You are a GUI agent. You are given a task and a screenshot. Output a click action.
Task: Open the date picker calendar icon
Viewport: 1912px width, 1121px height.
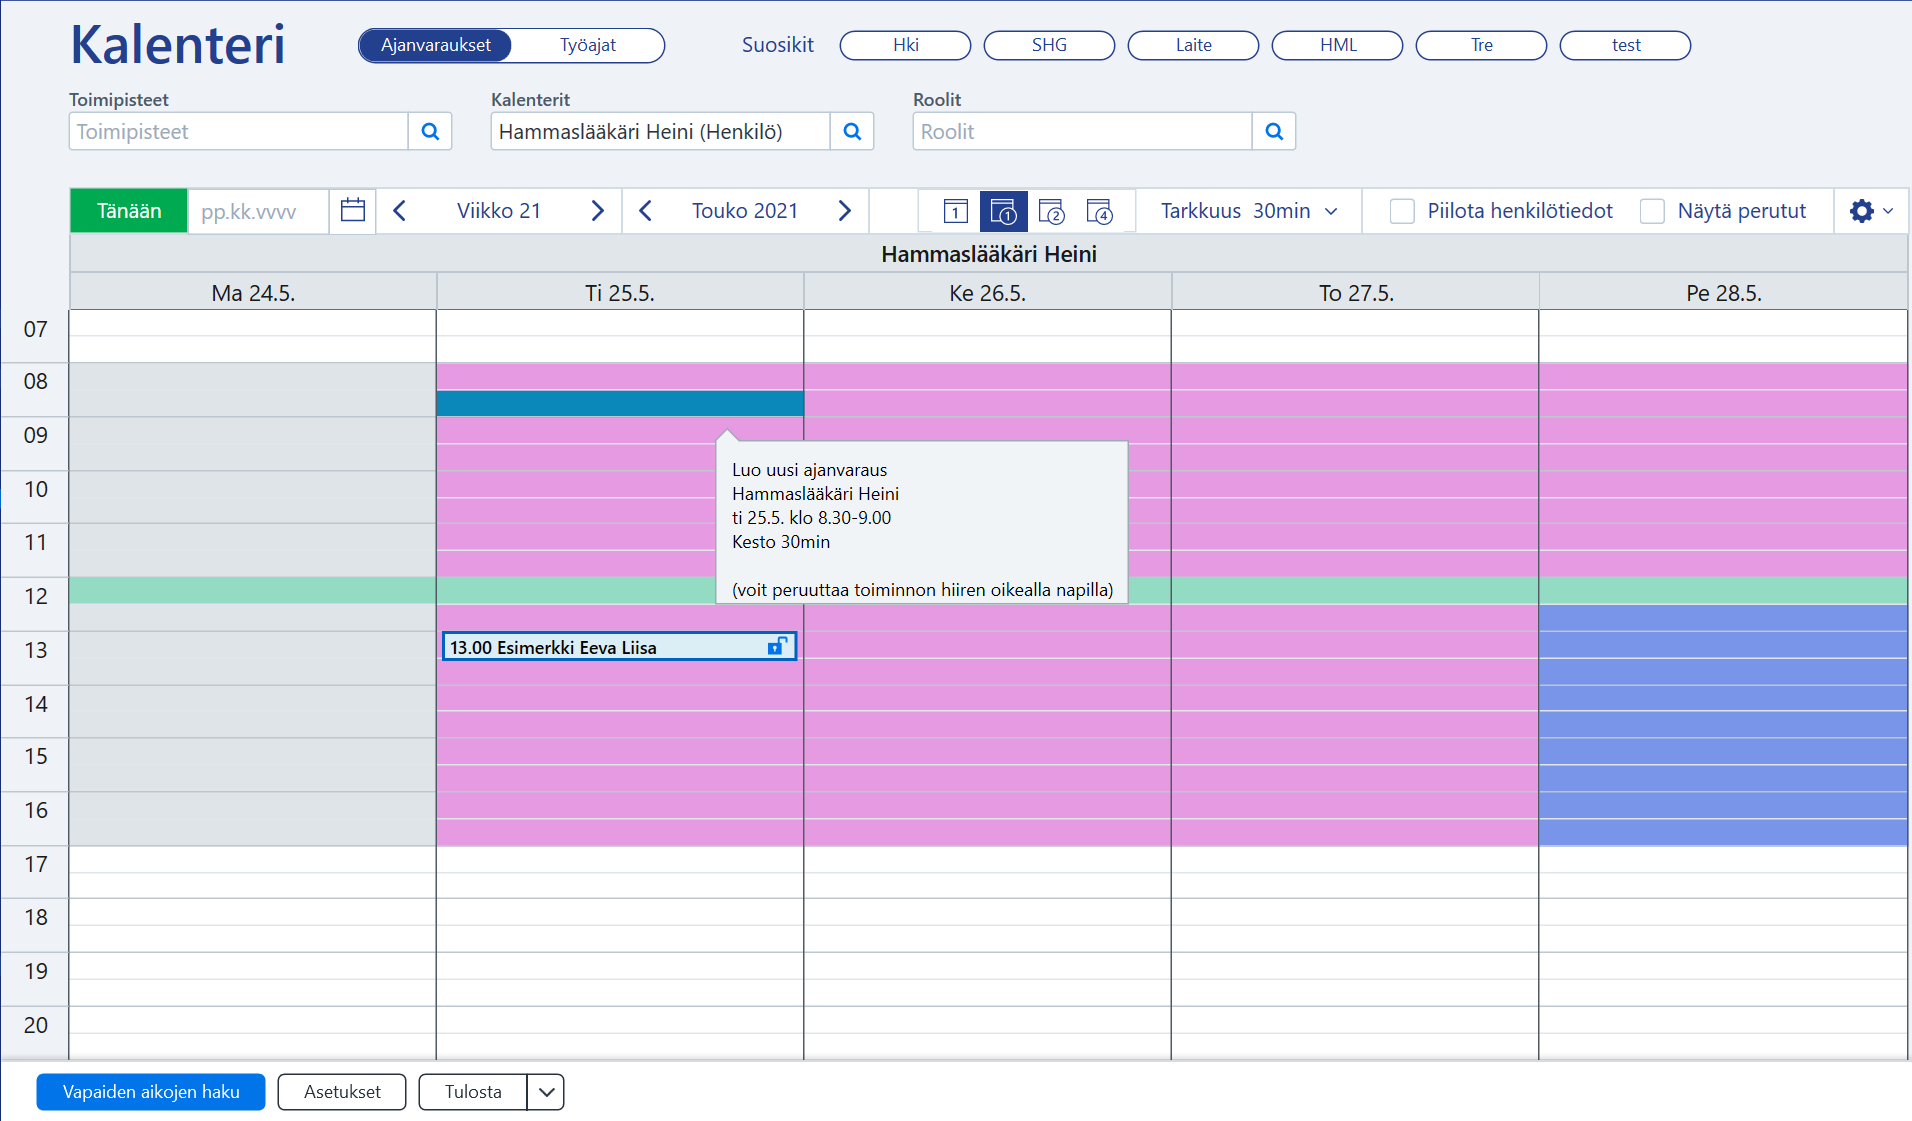(x=352, y=211)
